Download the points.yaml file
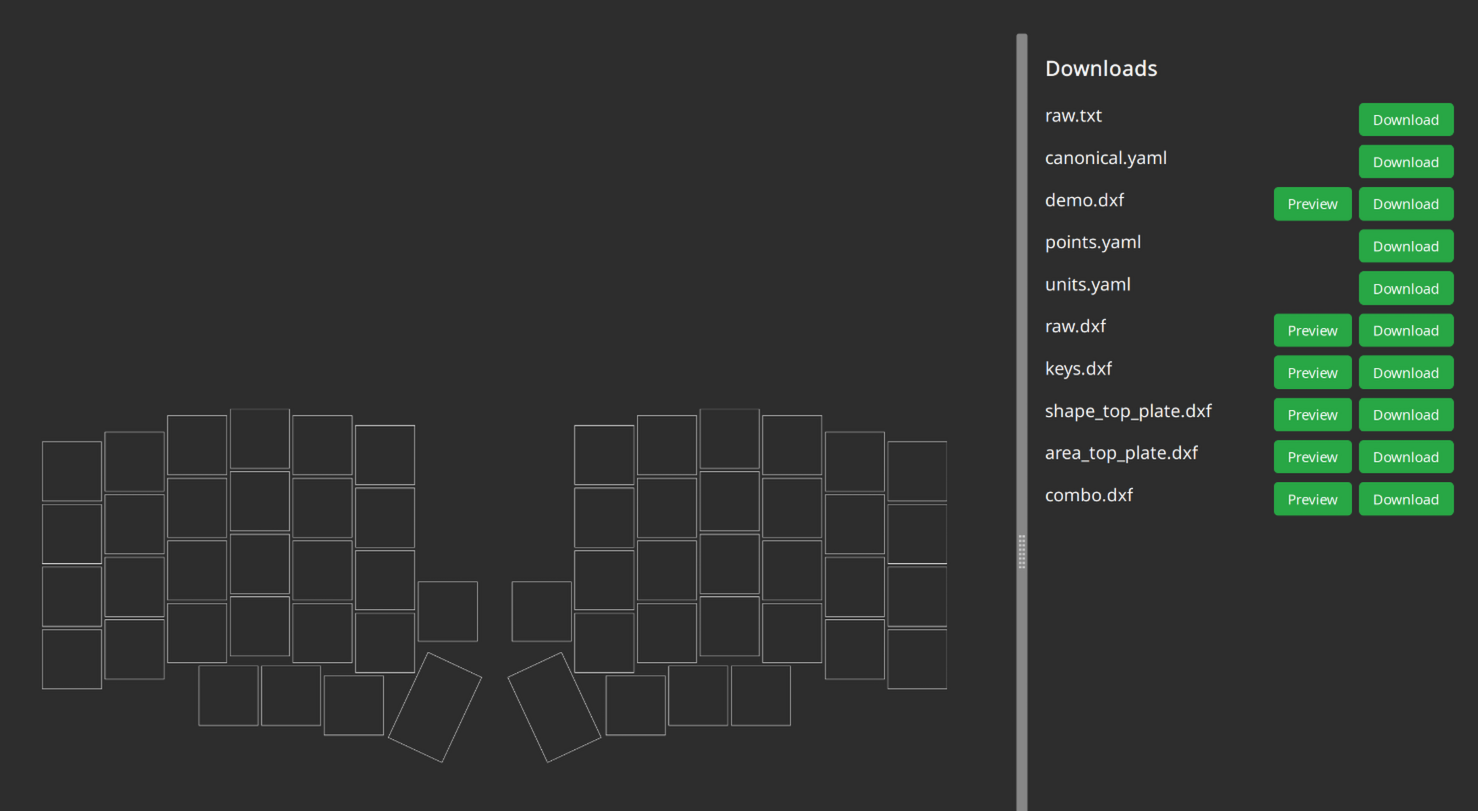This screenshot has width=1478, height=811. [1405, 245]
